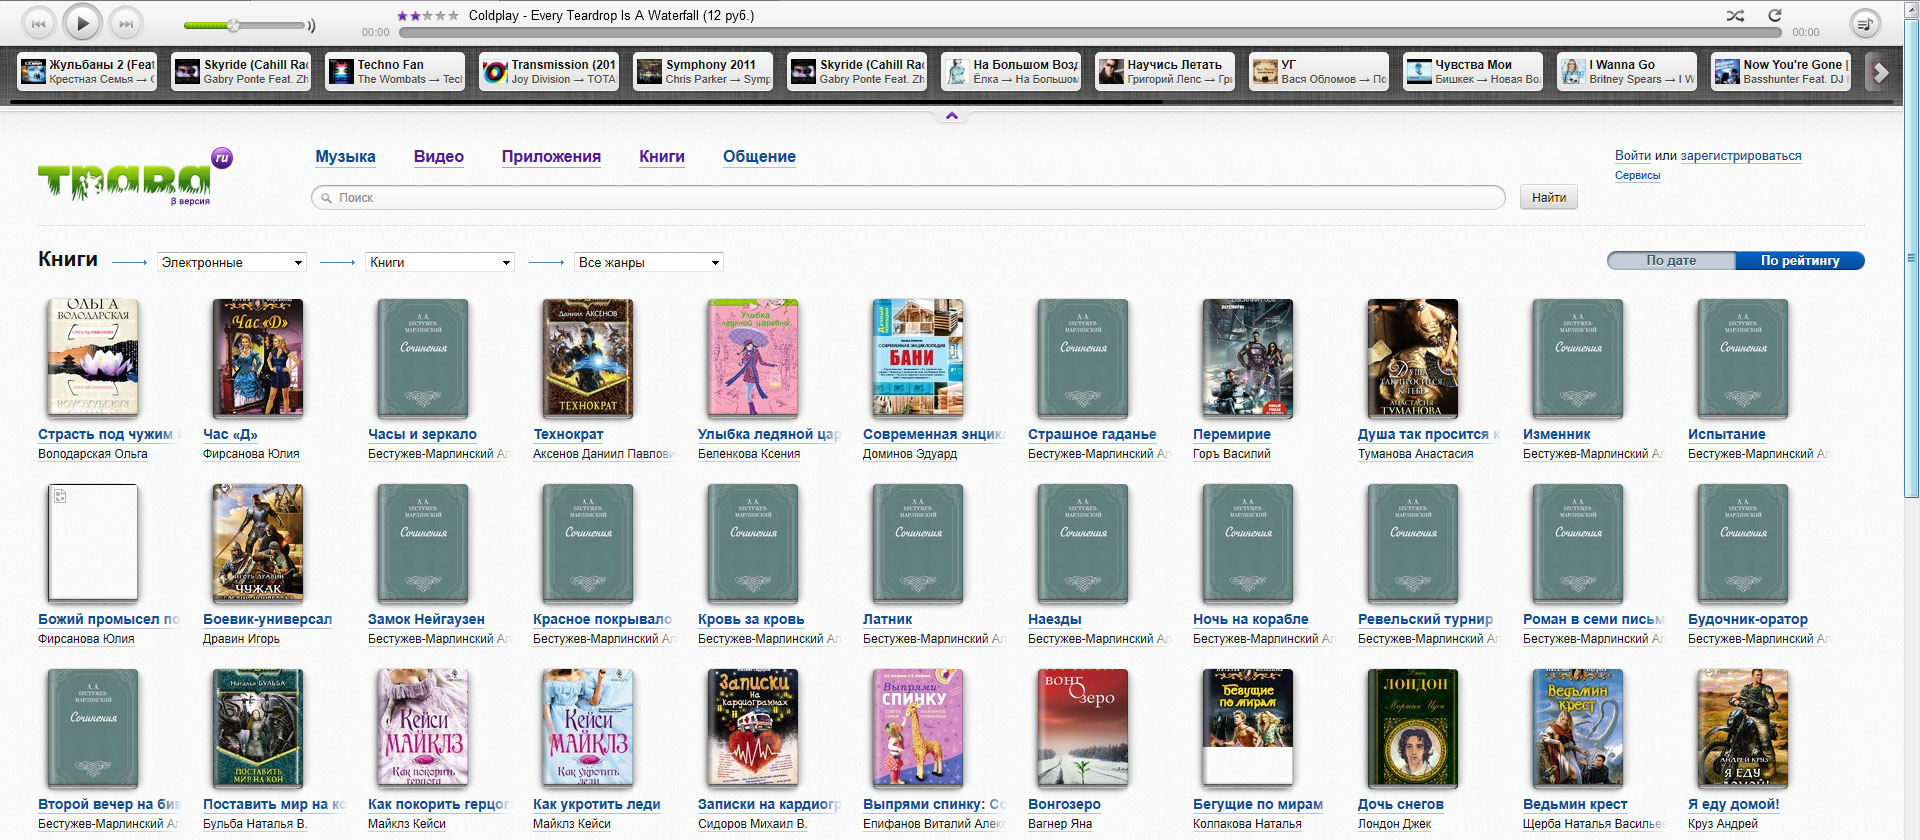The height and width of the screenshot is (840, 1920).
Task: Open the Видео section
Action: coord(438,157)
